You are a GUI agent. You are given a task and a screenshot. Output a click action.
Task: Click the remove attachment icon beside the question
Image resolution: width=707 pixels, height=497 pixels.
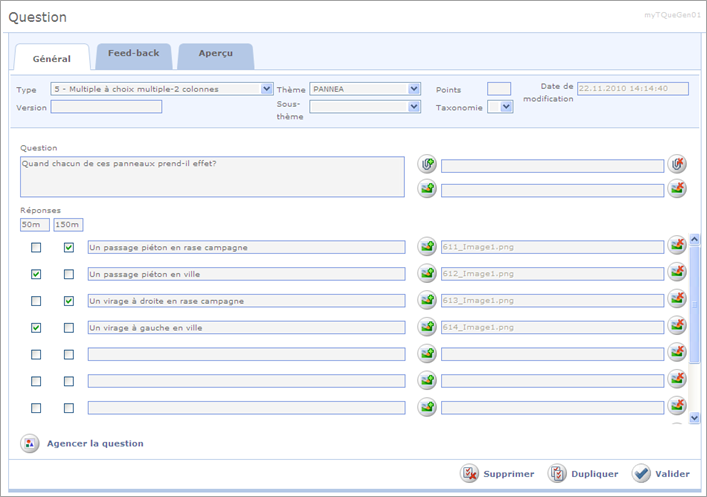pyautogui.click(x=678, y=164)
